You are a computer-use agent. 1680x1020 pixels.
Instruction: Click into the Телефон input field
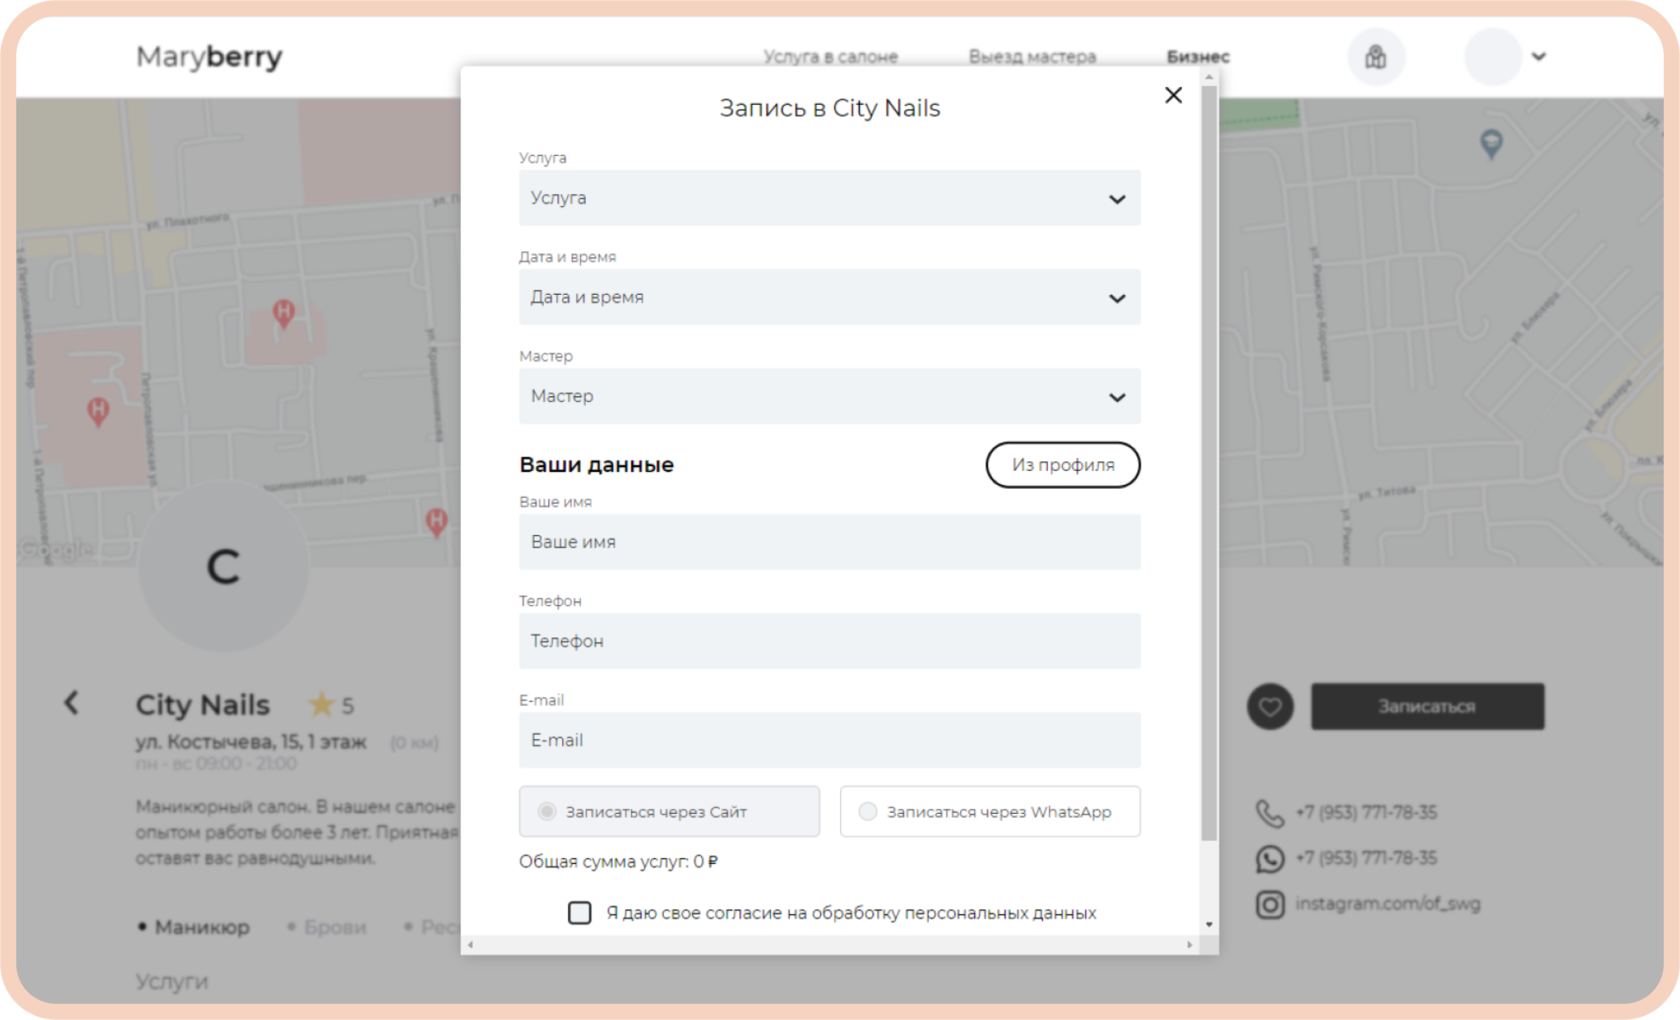[829, 641]
